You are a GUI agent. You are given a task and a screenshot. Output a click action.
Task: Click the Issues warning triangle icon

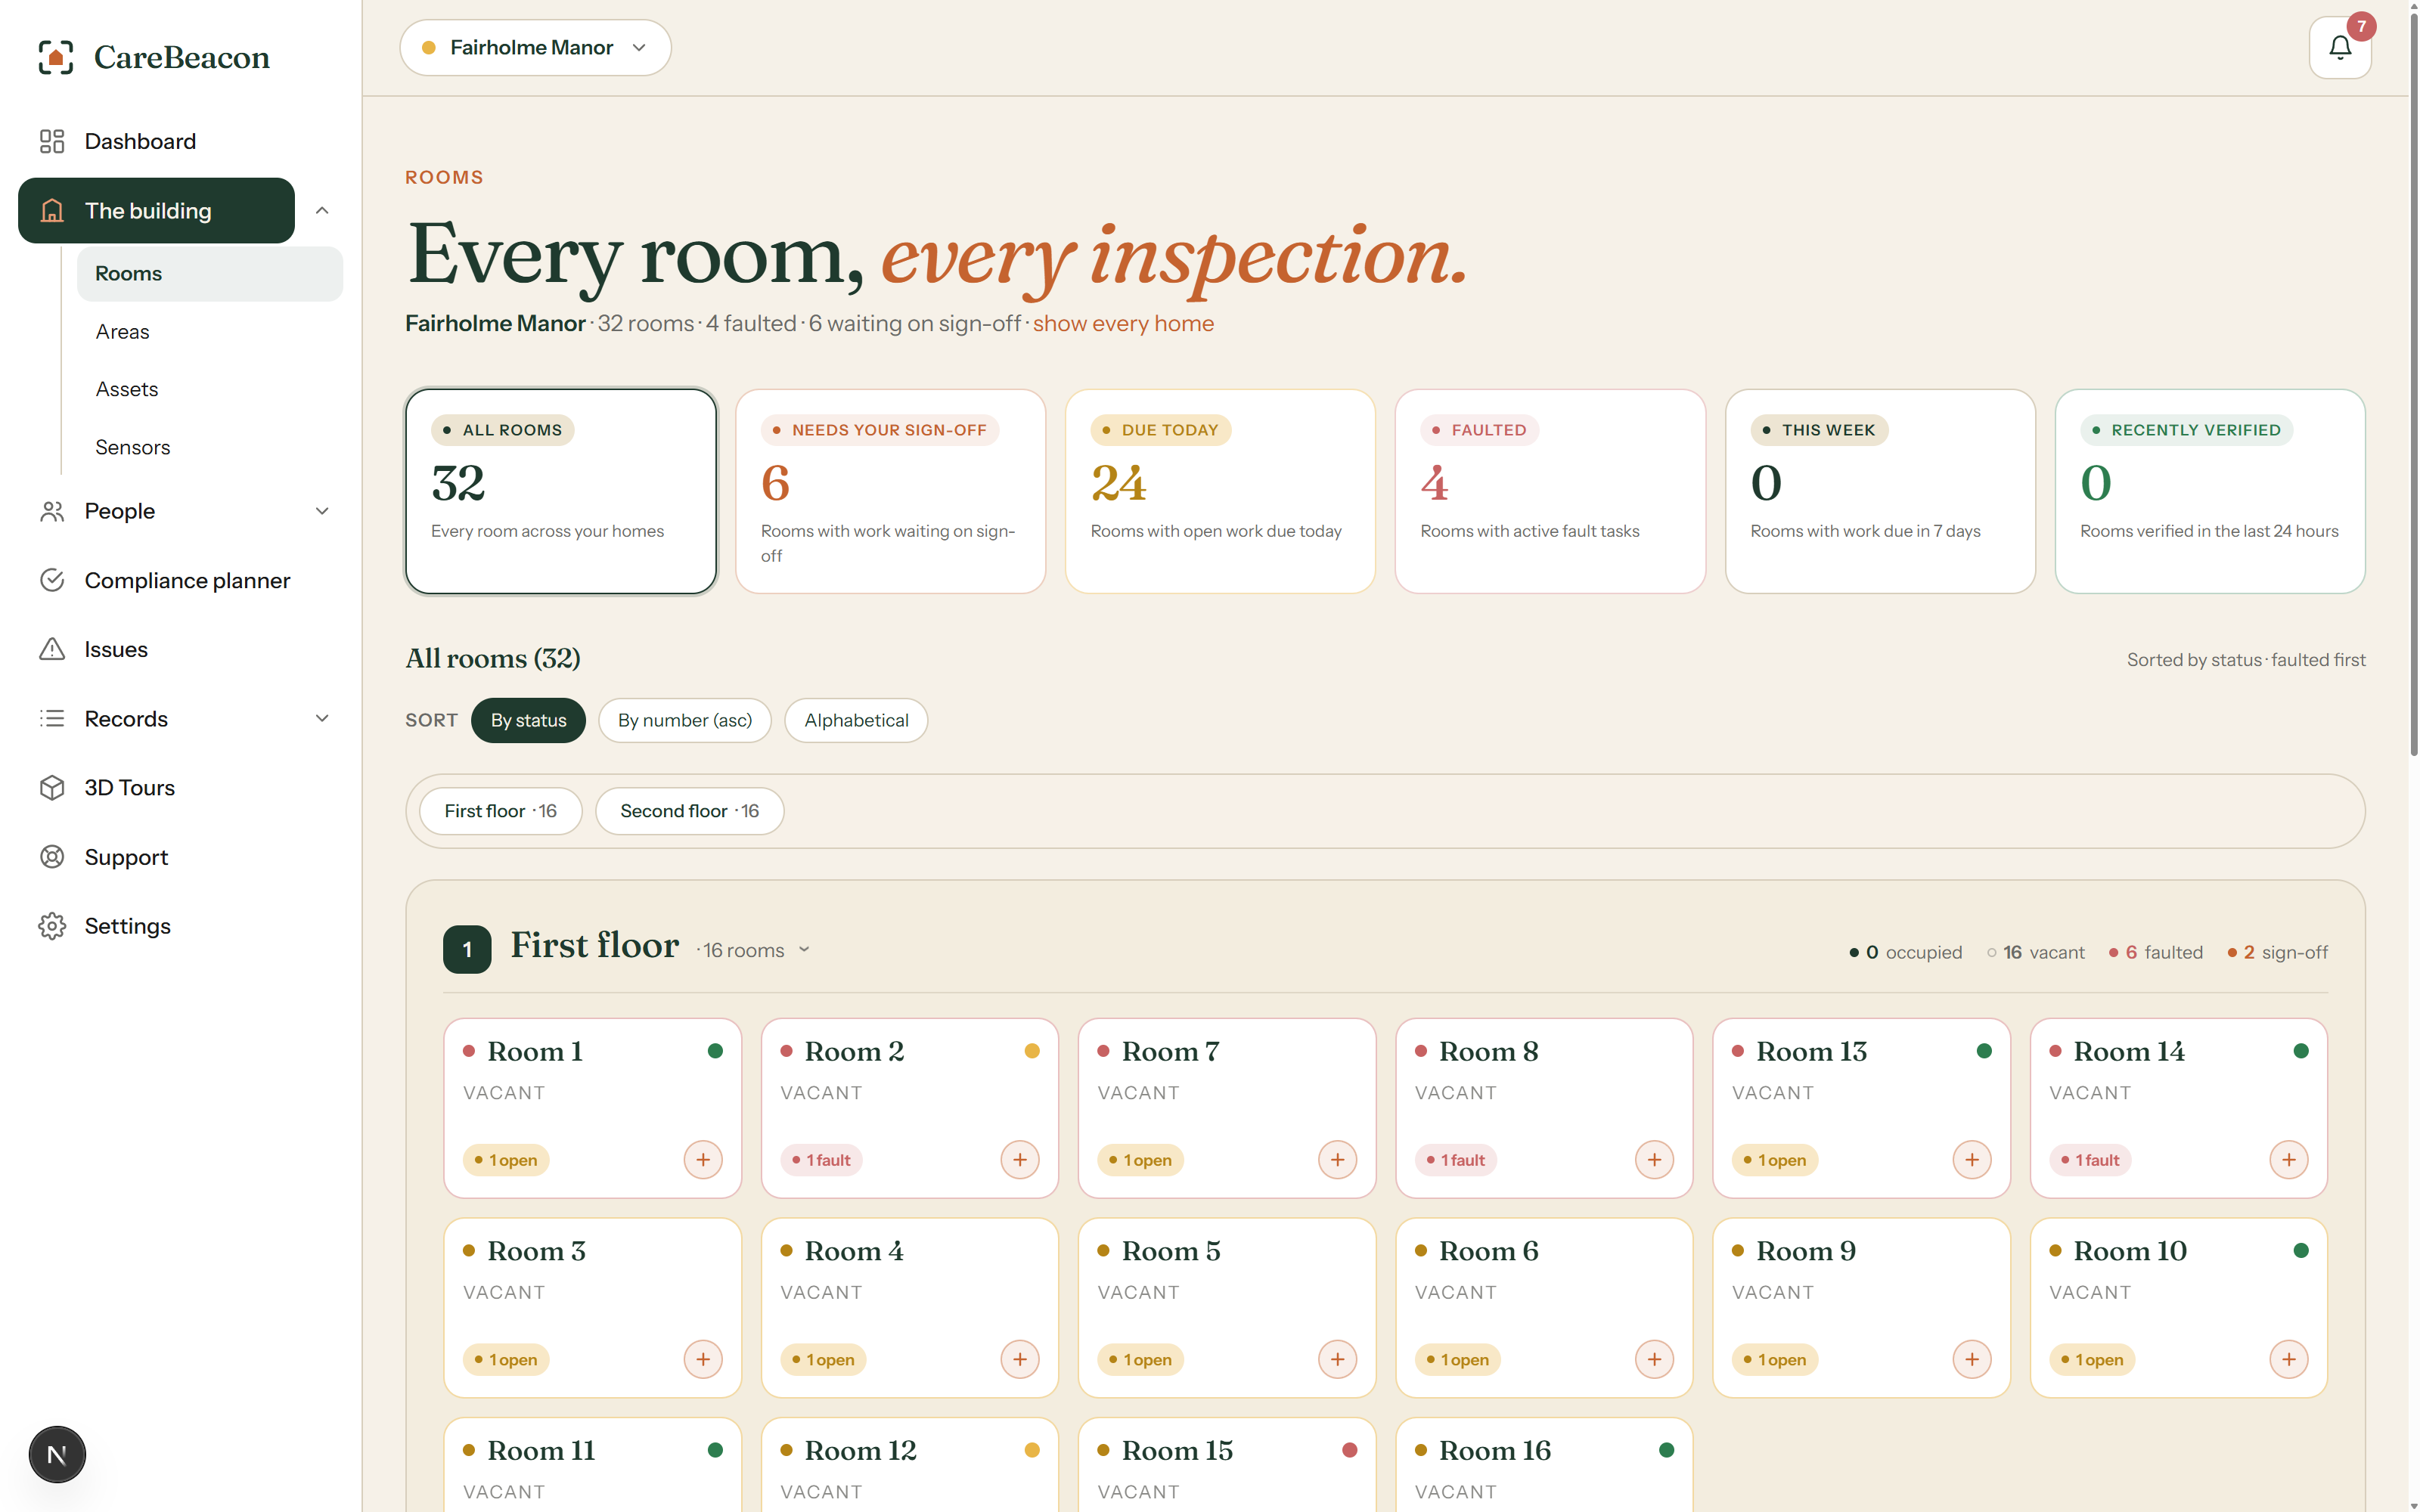click(x=52, y=649)
